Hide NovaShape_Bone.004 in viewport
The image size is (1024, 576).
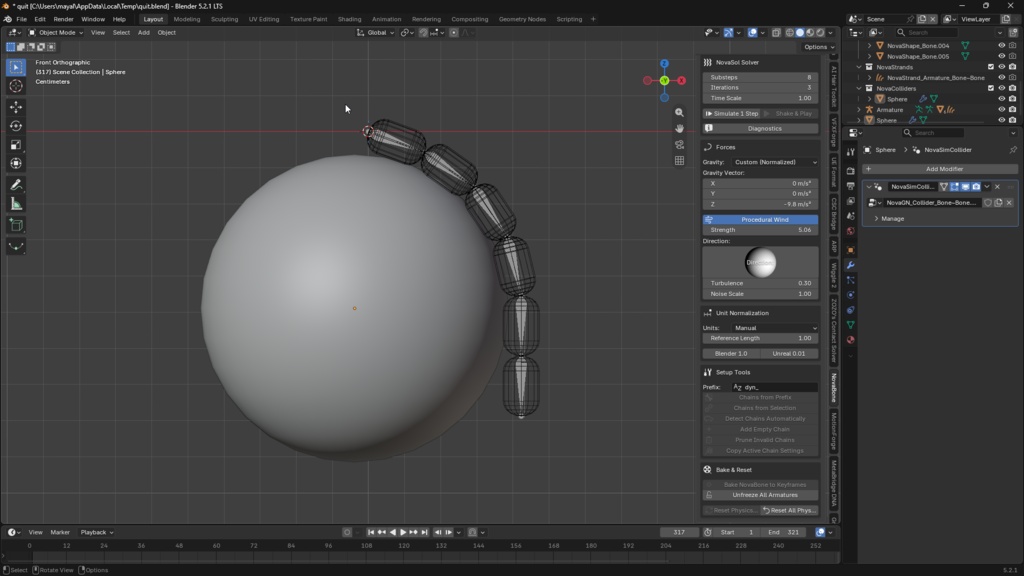pos(1001,46)
